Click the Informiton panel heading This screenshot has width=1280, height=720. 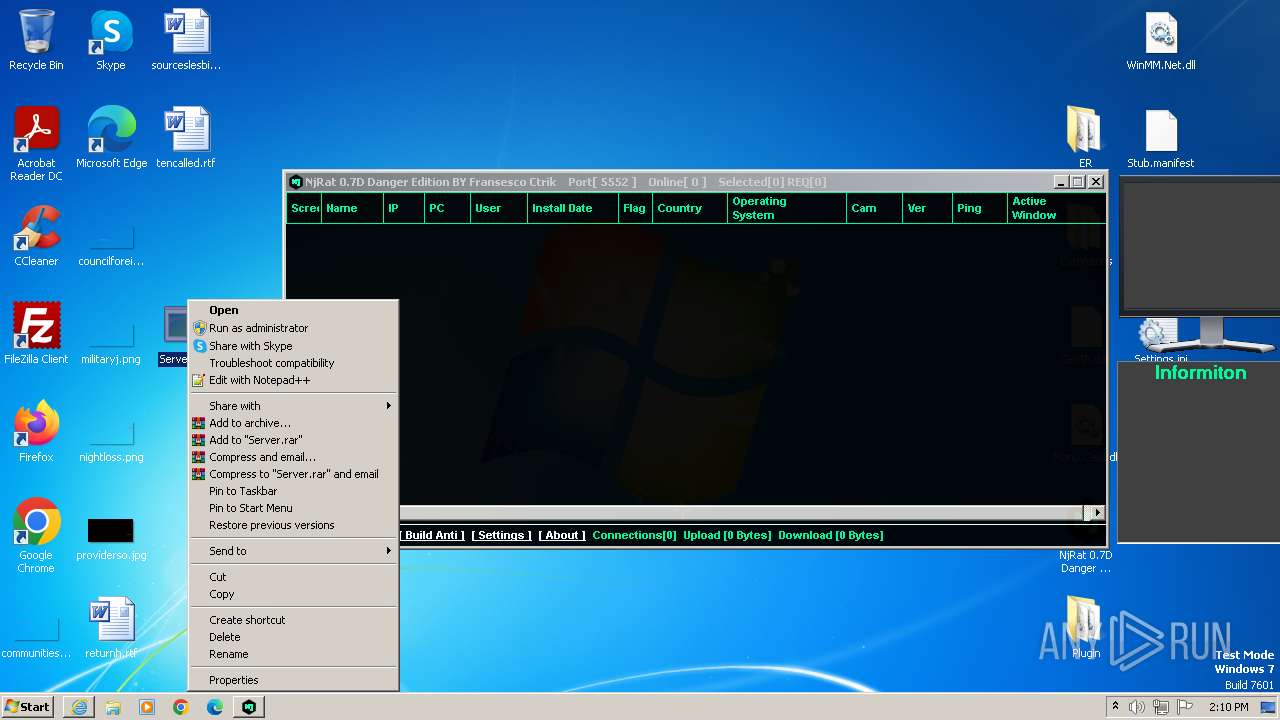[x=1200, y=373]
